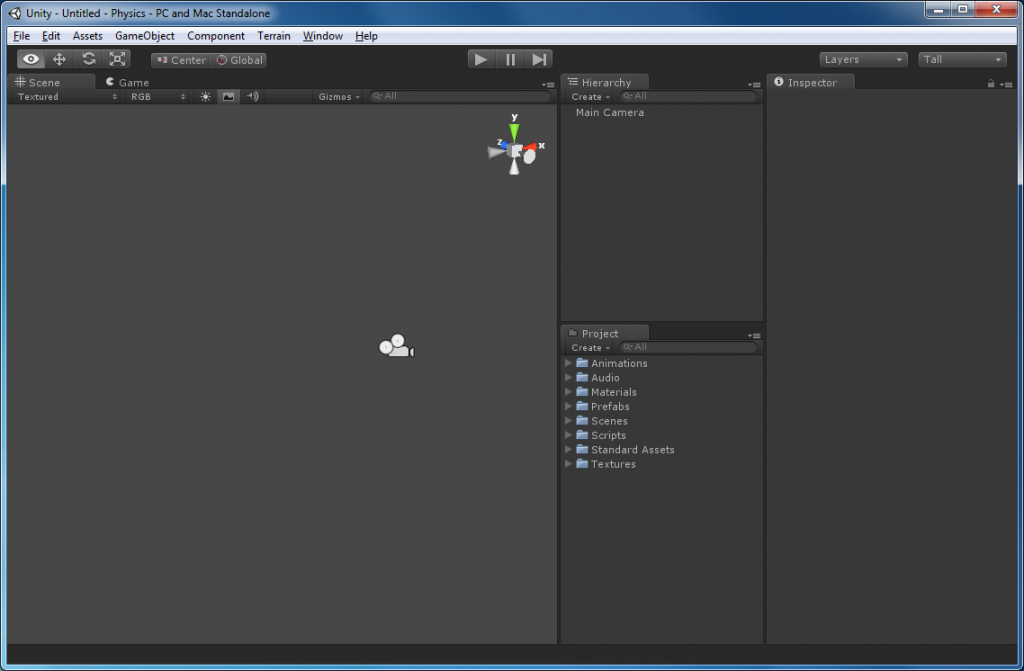Expand the Prefabs folder
1024x671 pixels.
568,406
